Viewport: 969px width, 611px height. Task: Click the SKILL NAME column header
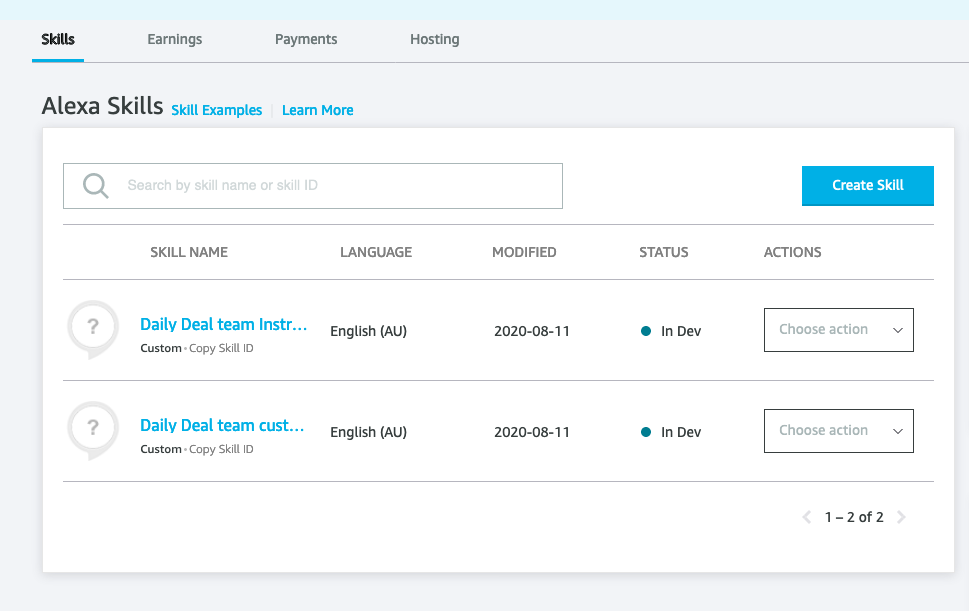[x=189, y=252]
